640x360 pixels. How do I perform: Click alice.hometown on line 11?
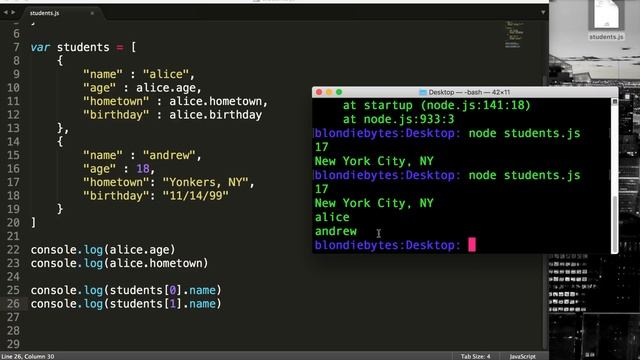215,101
